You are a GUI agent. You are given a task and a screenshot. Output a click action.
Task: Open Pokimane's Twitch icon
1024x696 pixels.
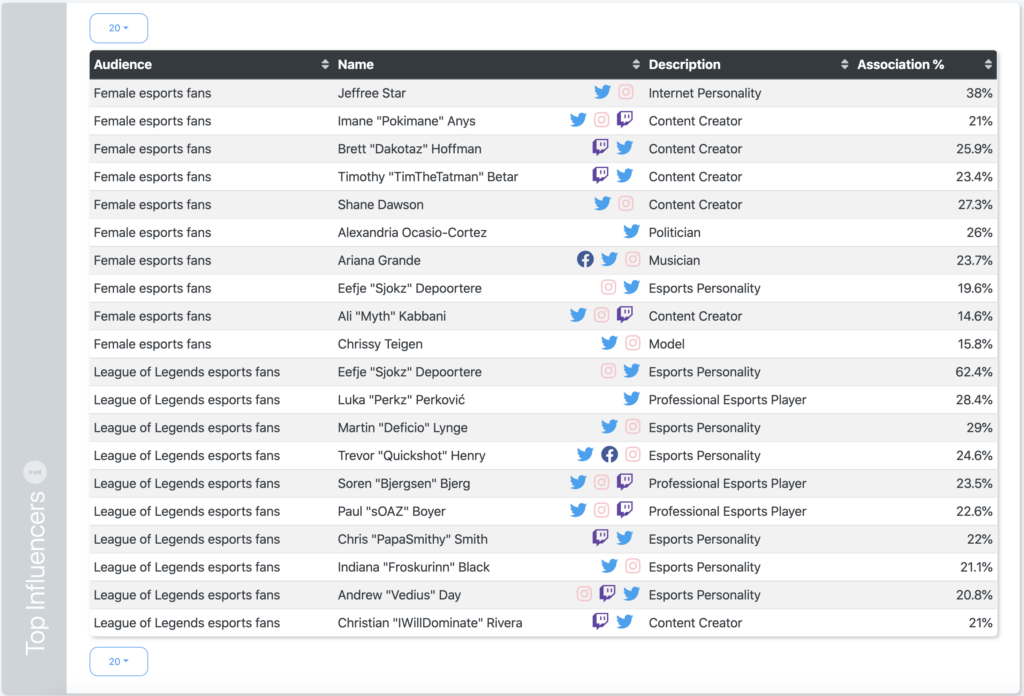(x=625, y=119)
